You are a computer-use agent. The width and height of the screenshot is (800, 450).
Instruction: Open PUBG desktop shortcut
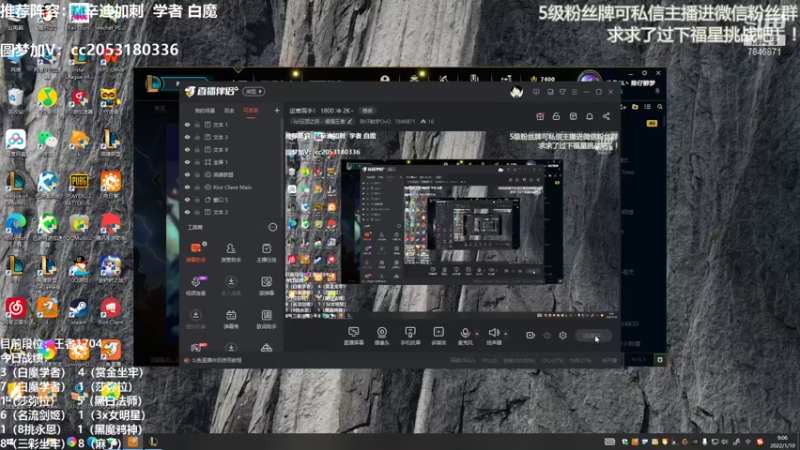79,186
